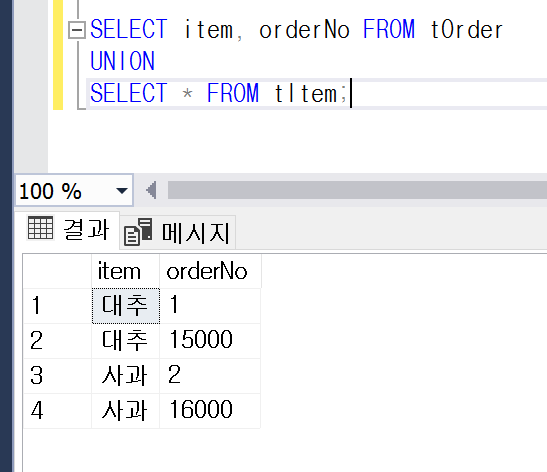Select row header number 1
Image resolution: width=547 pixels, height=472 pixels.
pyautogui.click(x=58, y=306)
